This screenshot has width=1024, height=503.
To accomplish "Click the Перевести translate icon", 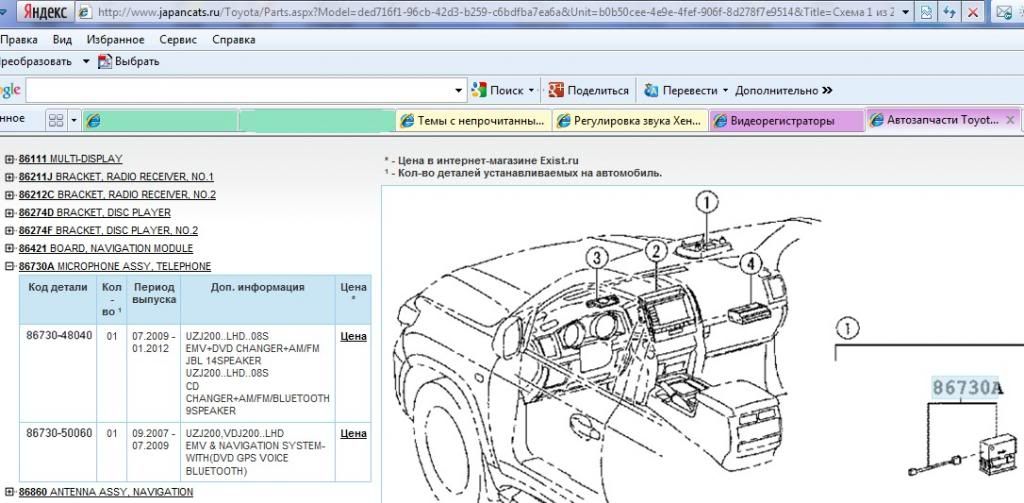I will pyautogui.click(x=650, y=90).
